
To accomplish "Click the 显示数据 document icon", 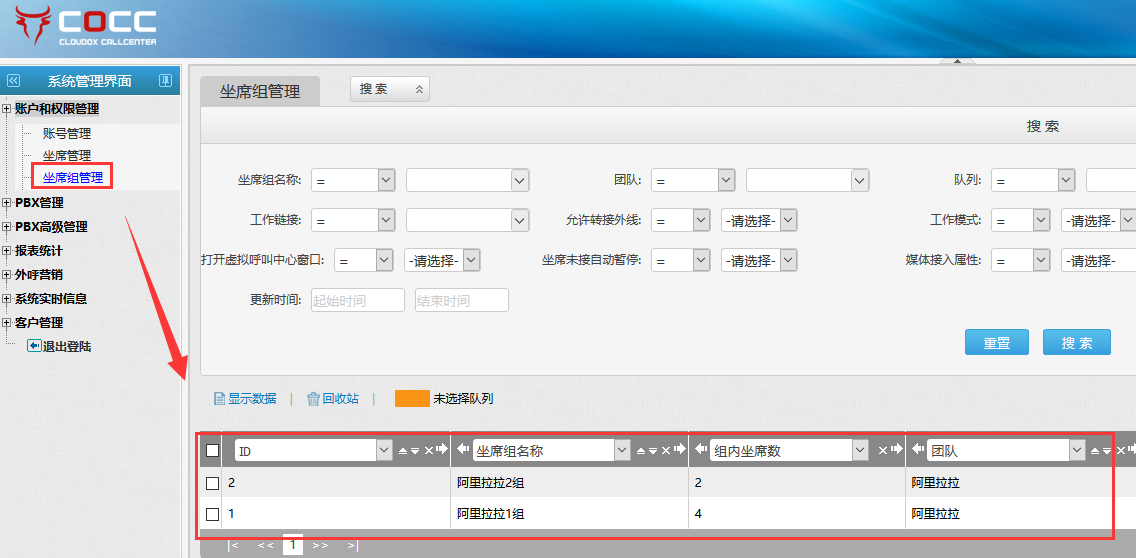I will click(x=220, y=399).
